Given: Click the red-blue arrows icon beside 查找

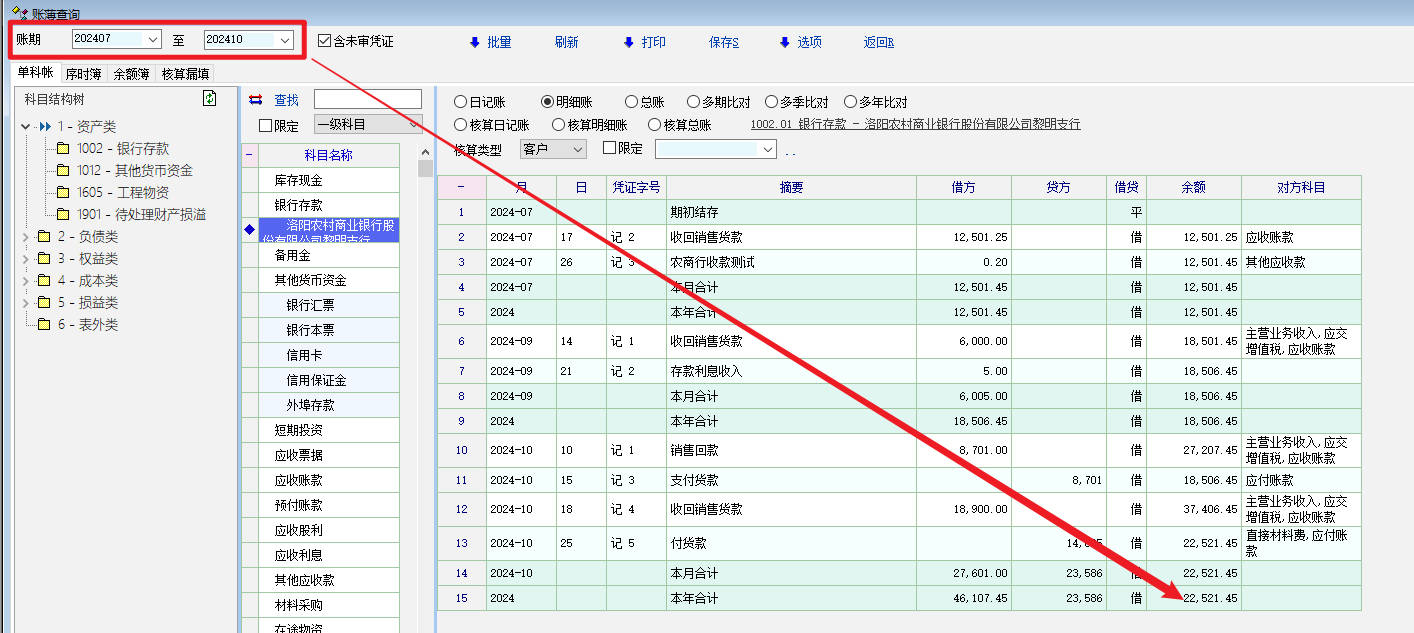Looking at the screenshot, I should [255, 100].
